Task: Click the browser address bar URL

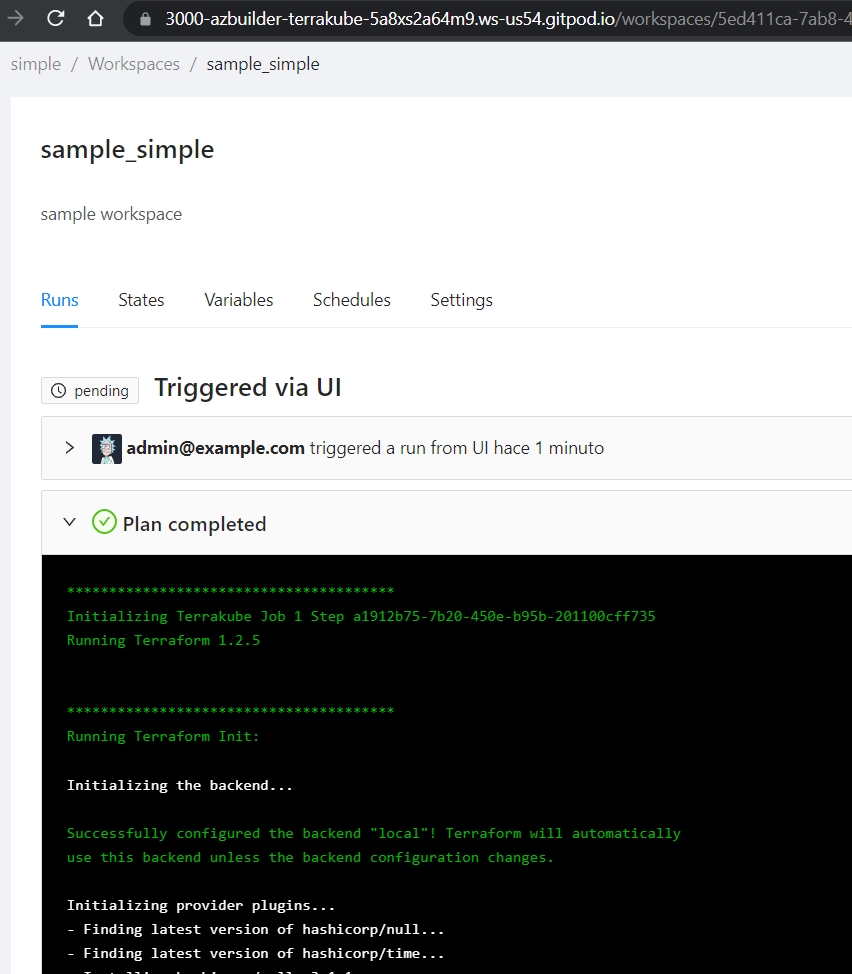Action: [x=508, y=19]
